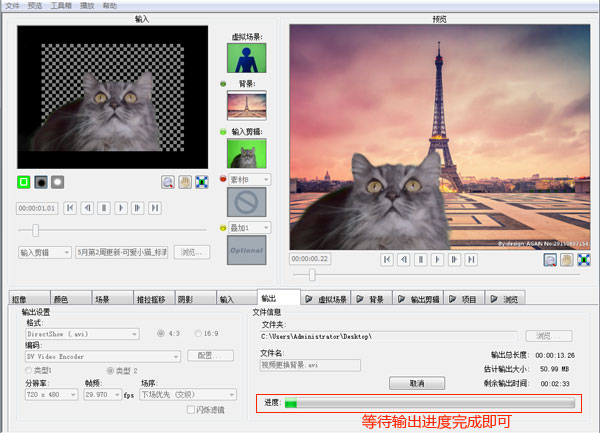Click the preview panel fit-to-window icon

tap(584, 260)
